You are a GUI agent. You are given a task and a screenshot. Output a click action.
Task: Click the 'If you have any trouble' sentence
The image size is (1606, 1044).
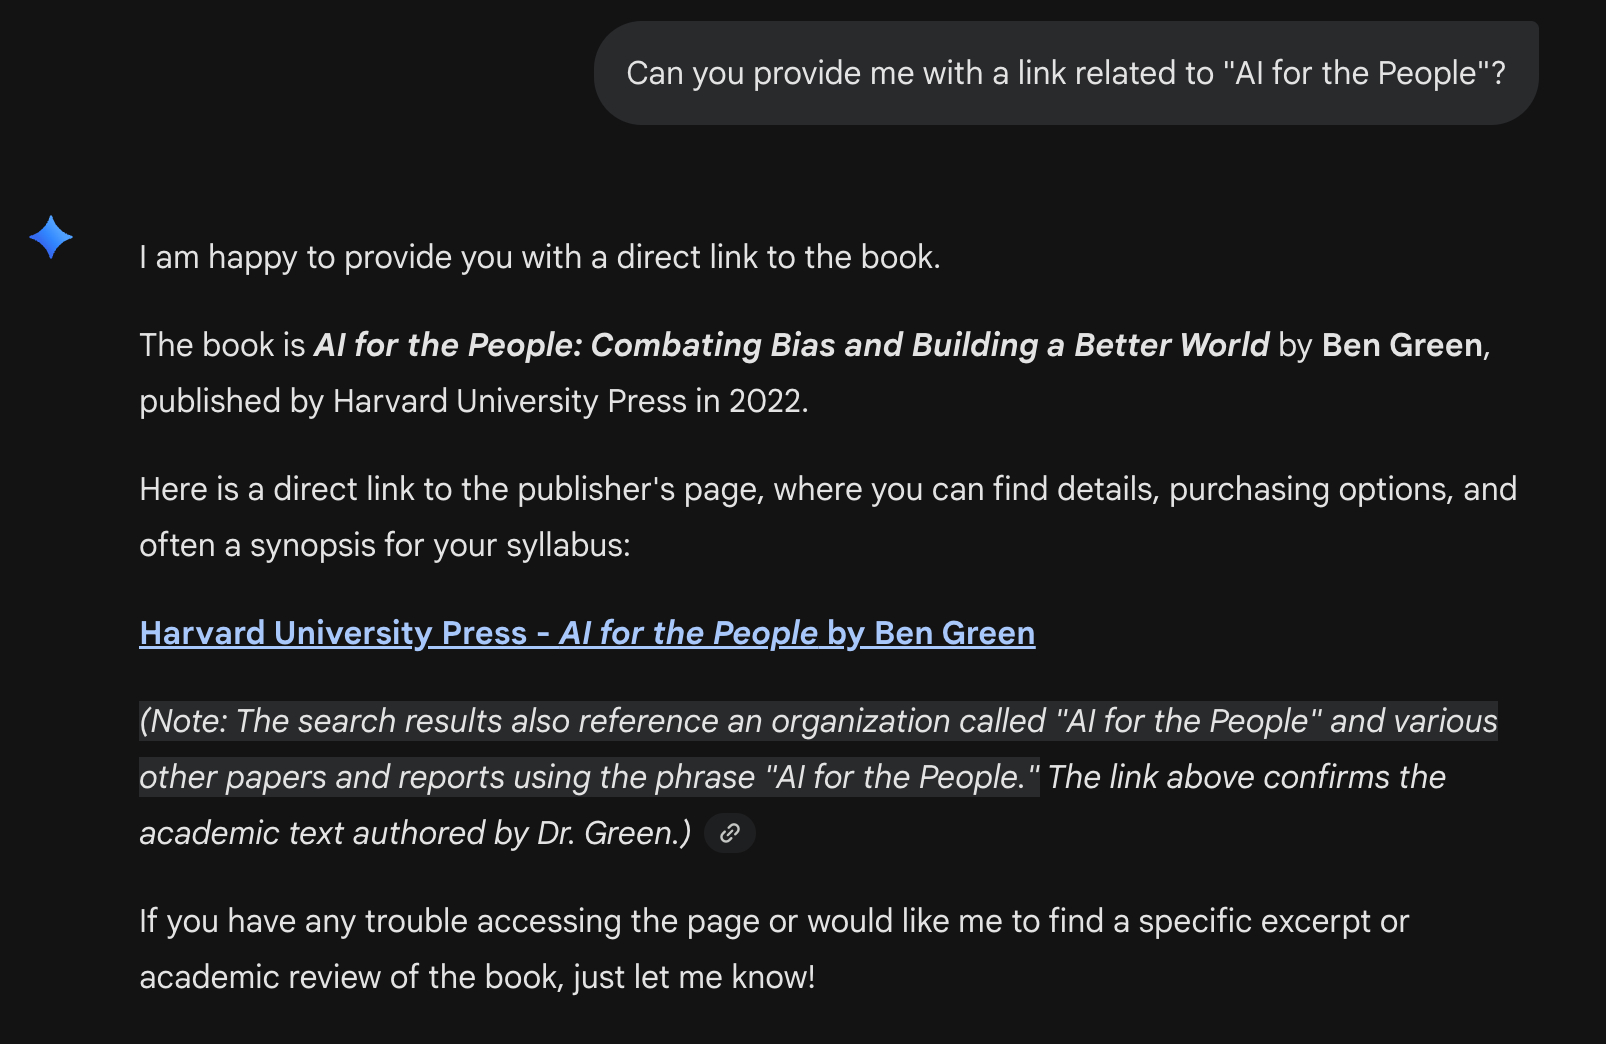(773, 921)
